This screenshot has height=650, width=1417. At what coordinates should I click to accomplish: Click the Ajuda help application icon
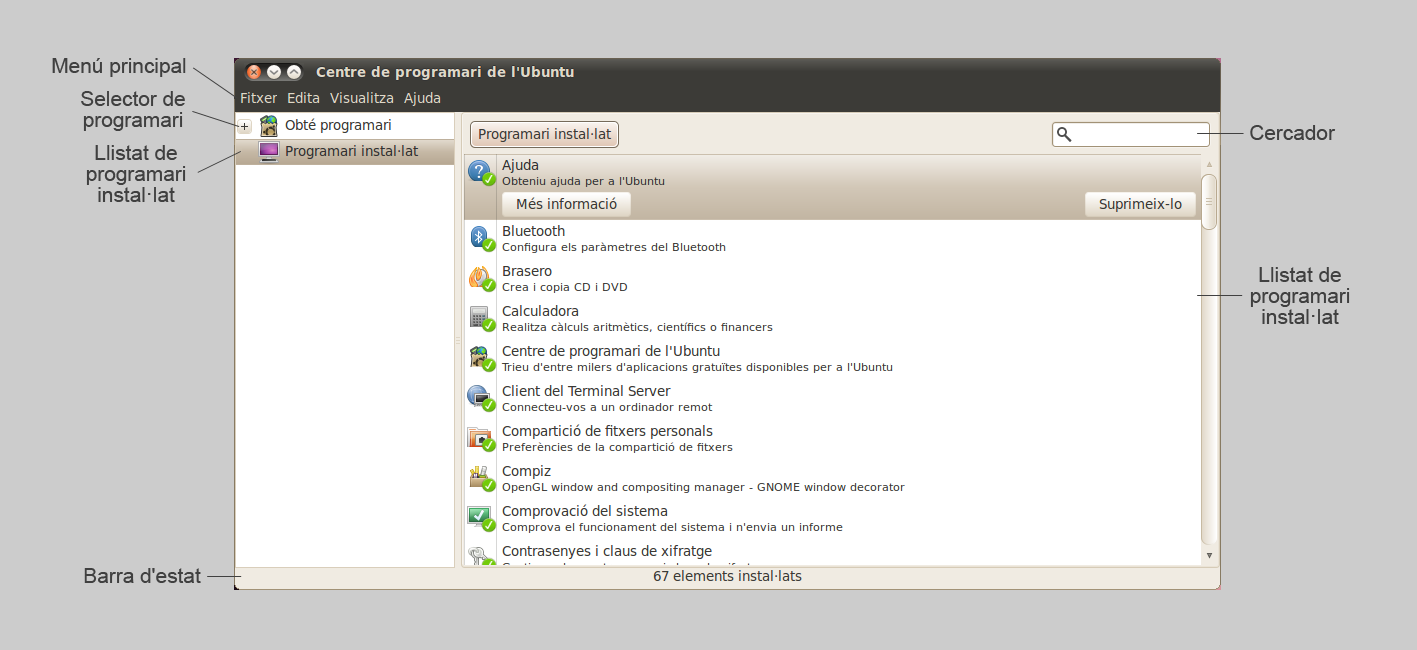[x=481, y=172]
